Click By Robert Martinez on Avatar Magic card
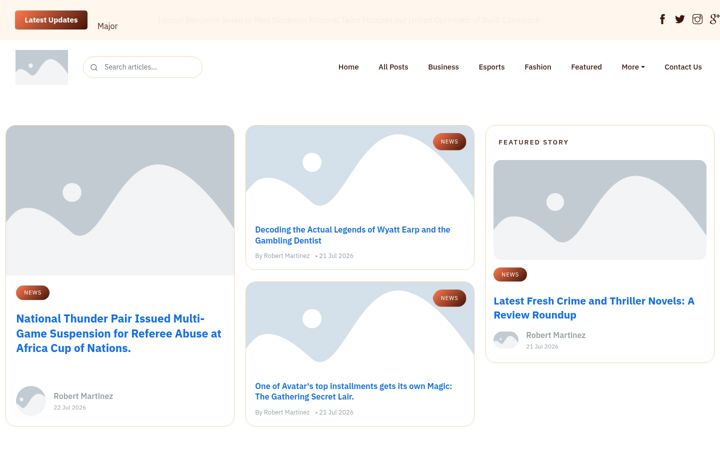The image size is (720, 450). click(282, 412)
